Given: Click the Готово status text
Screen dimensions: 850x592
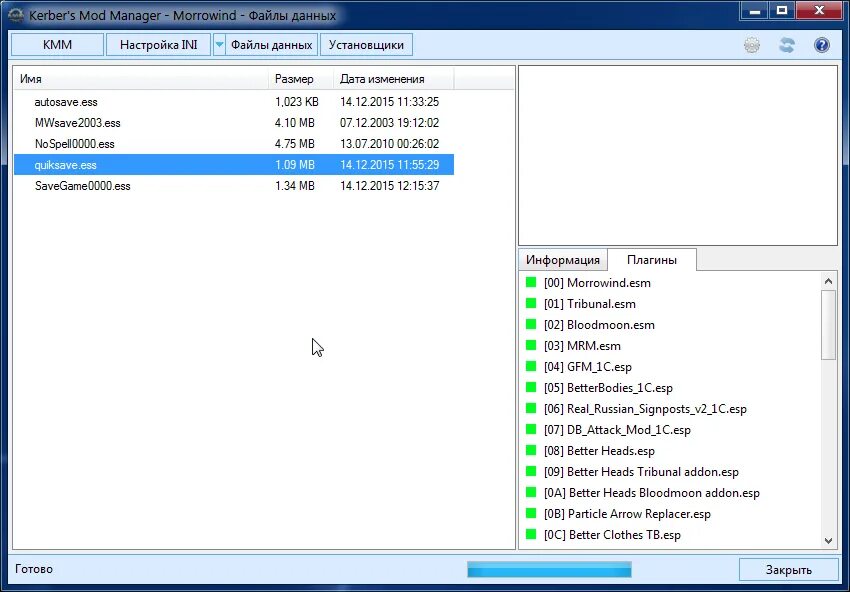Looking at the screenshot, I should 34,569.
